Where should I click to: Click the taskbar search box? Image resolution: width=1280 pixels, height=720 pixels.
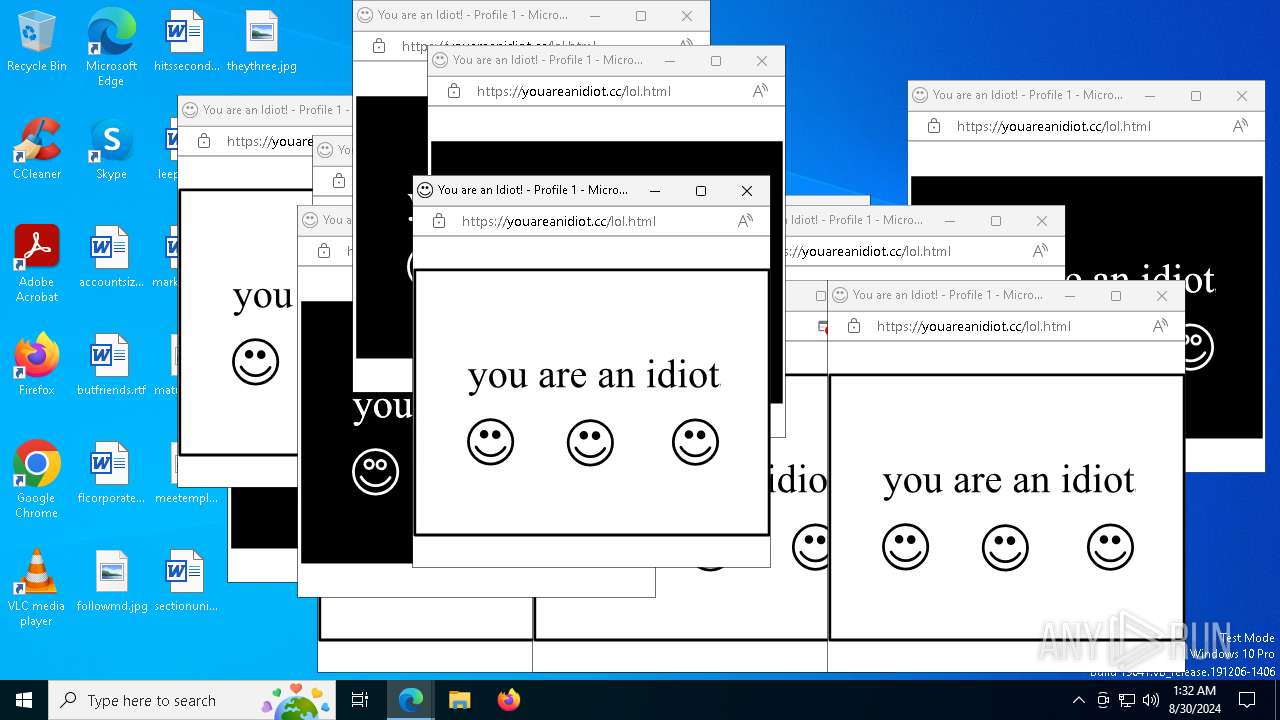click(192, 700)
